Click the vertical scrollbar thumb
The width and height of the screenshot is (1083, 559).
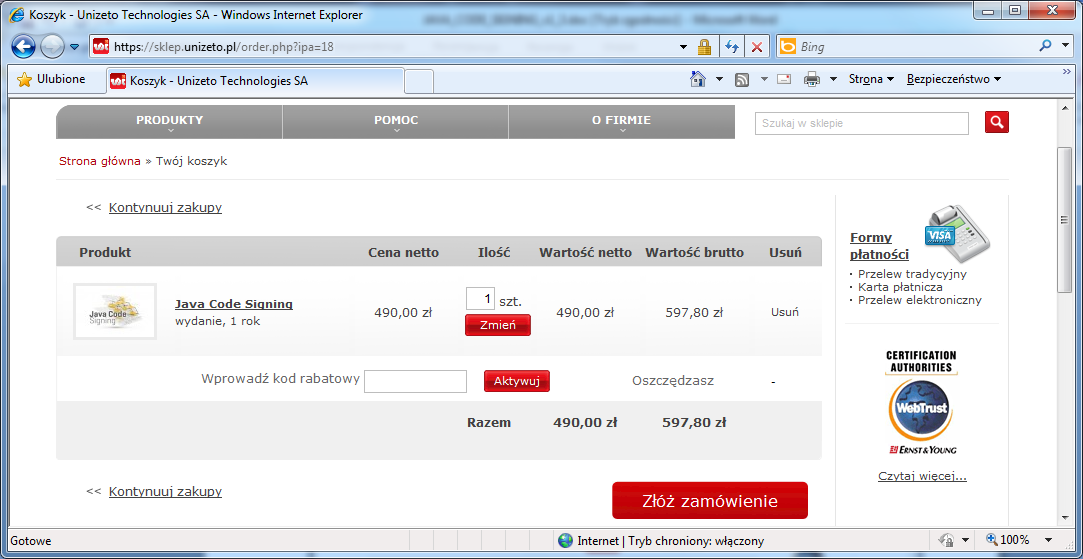[x=1064, y=220]
